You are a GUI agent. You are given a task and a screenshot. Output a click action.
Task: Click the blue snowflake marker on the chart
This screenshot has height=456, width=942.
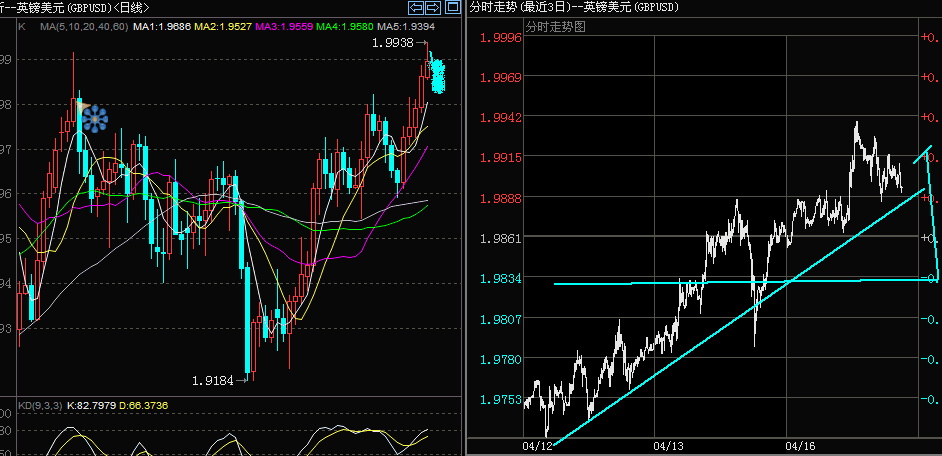click(94, 120)
